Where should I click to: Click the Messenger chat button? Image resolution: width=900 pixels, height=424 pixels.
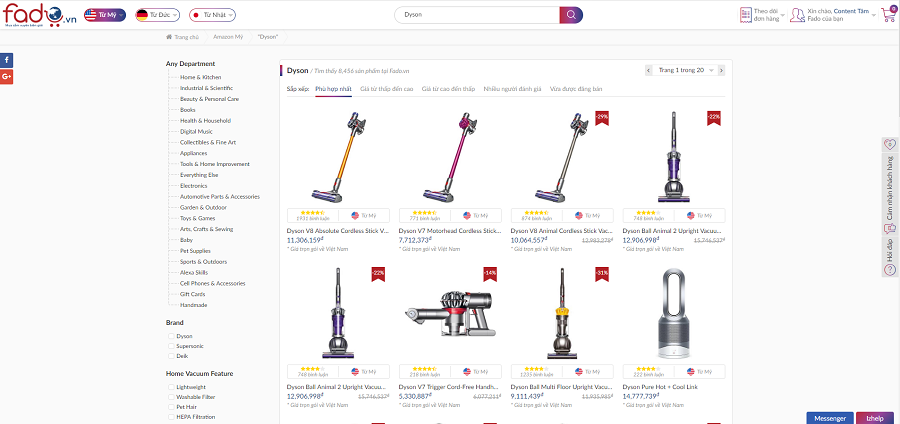pos(829,417)
